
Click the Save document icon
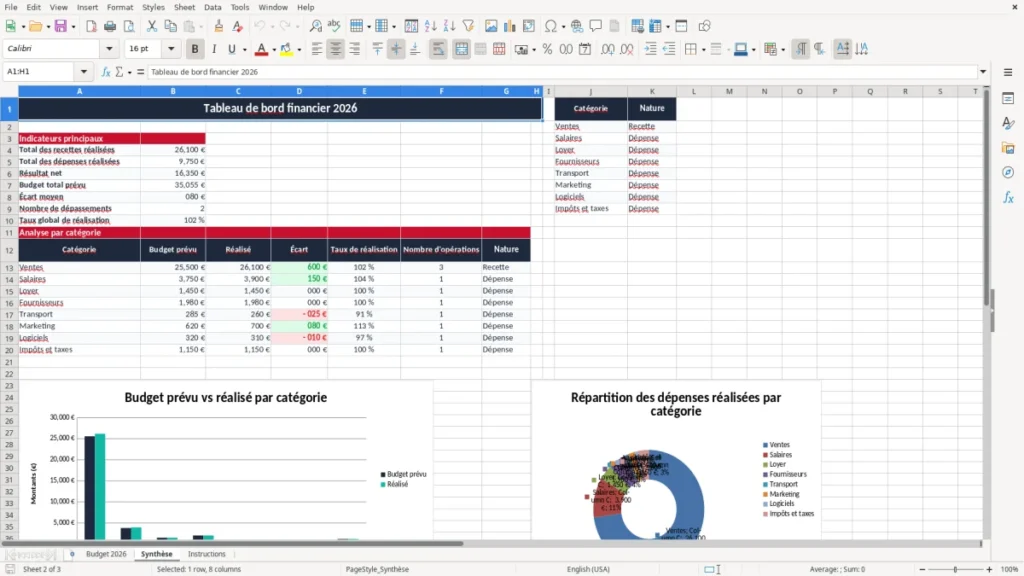click(x=60, y=26)
